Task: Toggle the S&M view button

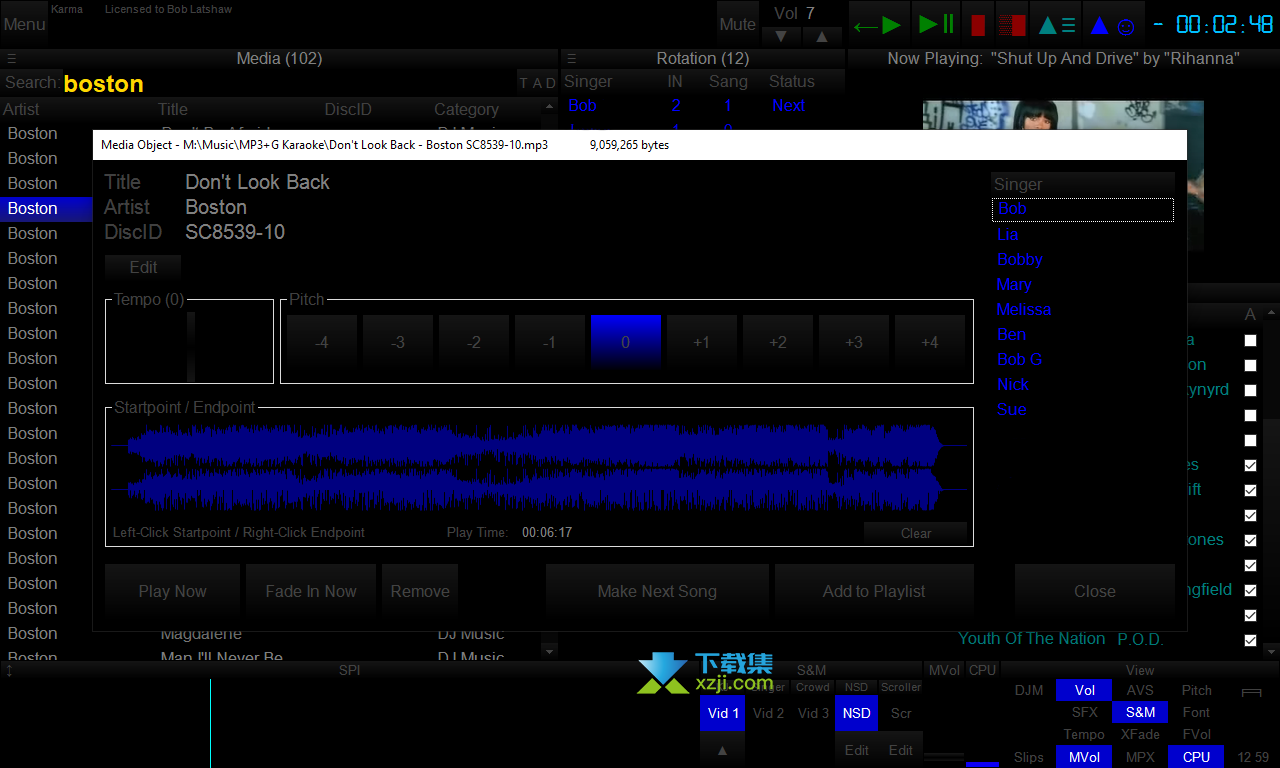Action: point(1140,712)
